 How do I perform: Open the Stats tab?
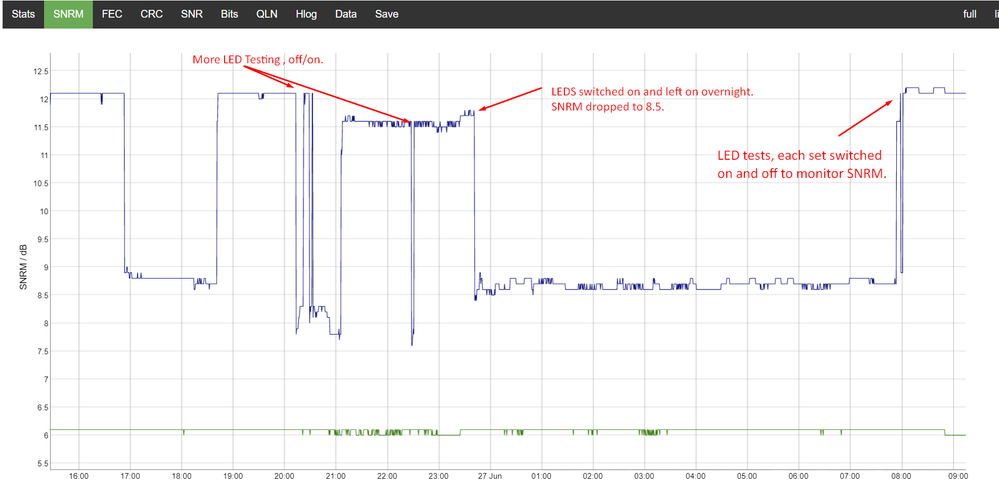coord(22,14)
